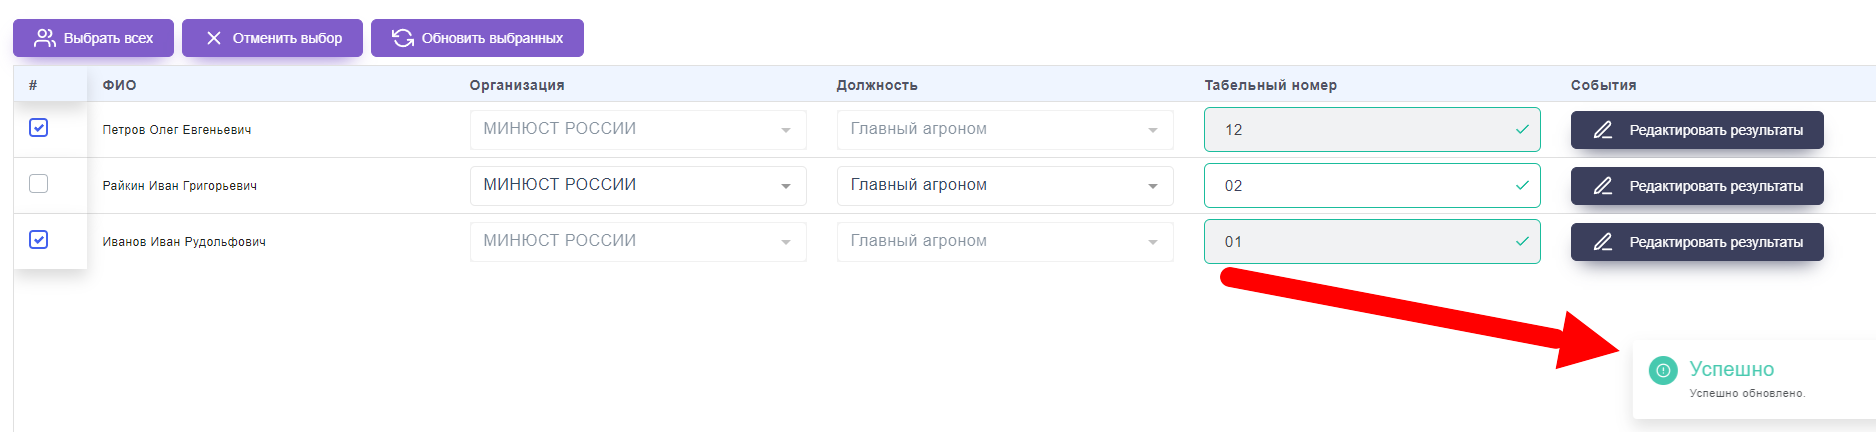This screenshot has width=1876, height=432.
Task: Check the checkbox for Райкин Иван Григорьевич
Action: click(x=39, y=184)
